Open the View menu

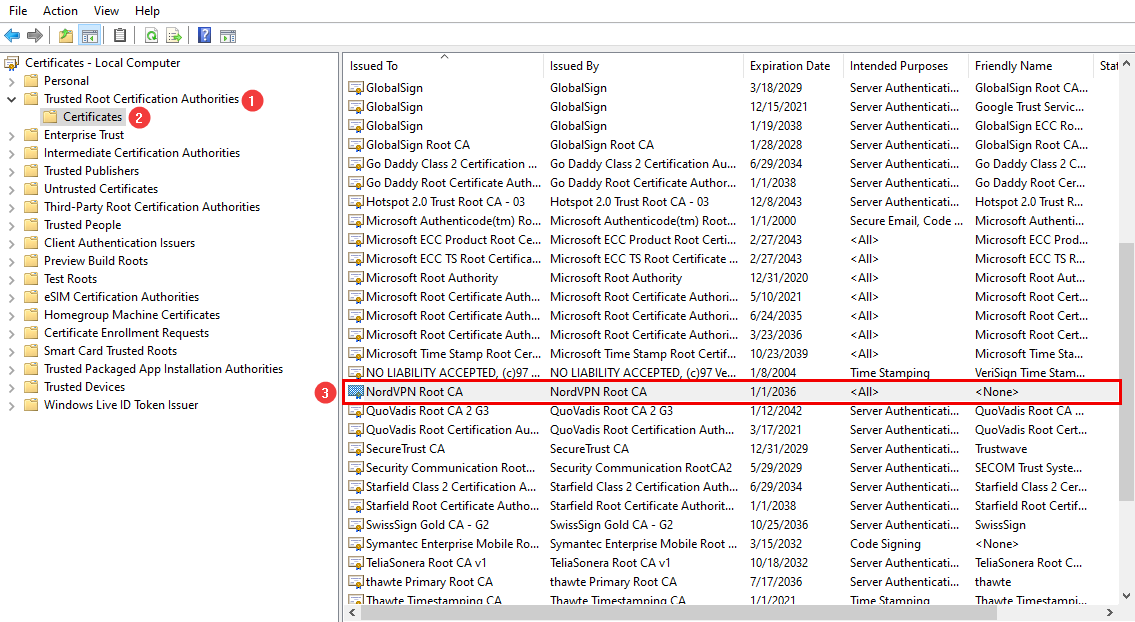coord(106,11)
